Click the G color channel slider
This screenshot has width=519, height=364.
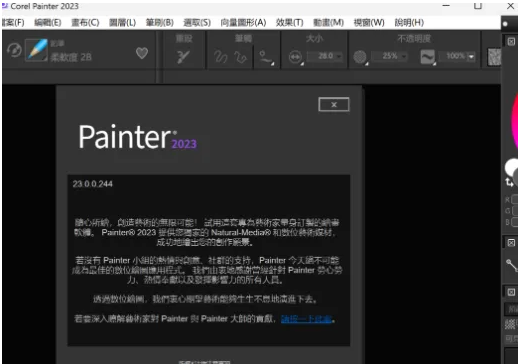coord(515,211)
